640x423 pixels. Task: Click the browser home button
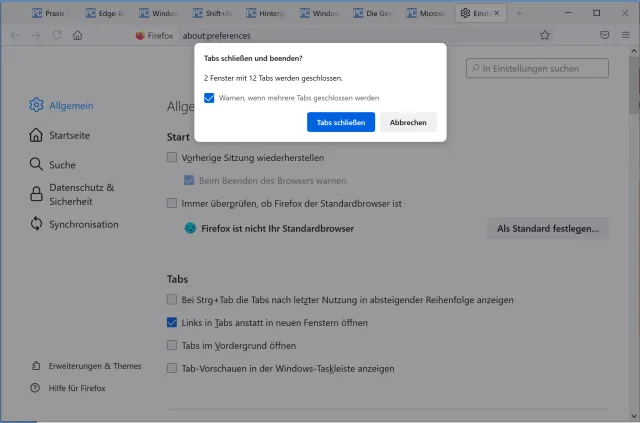[x=78, y=34]
